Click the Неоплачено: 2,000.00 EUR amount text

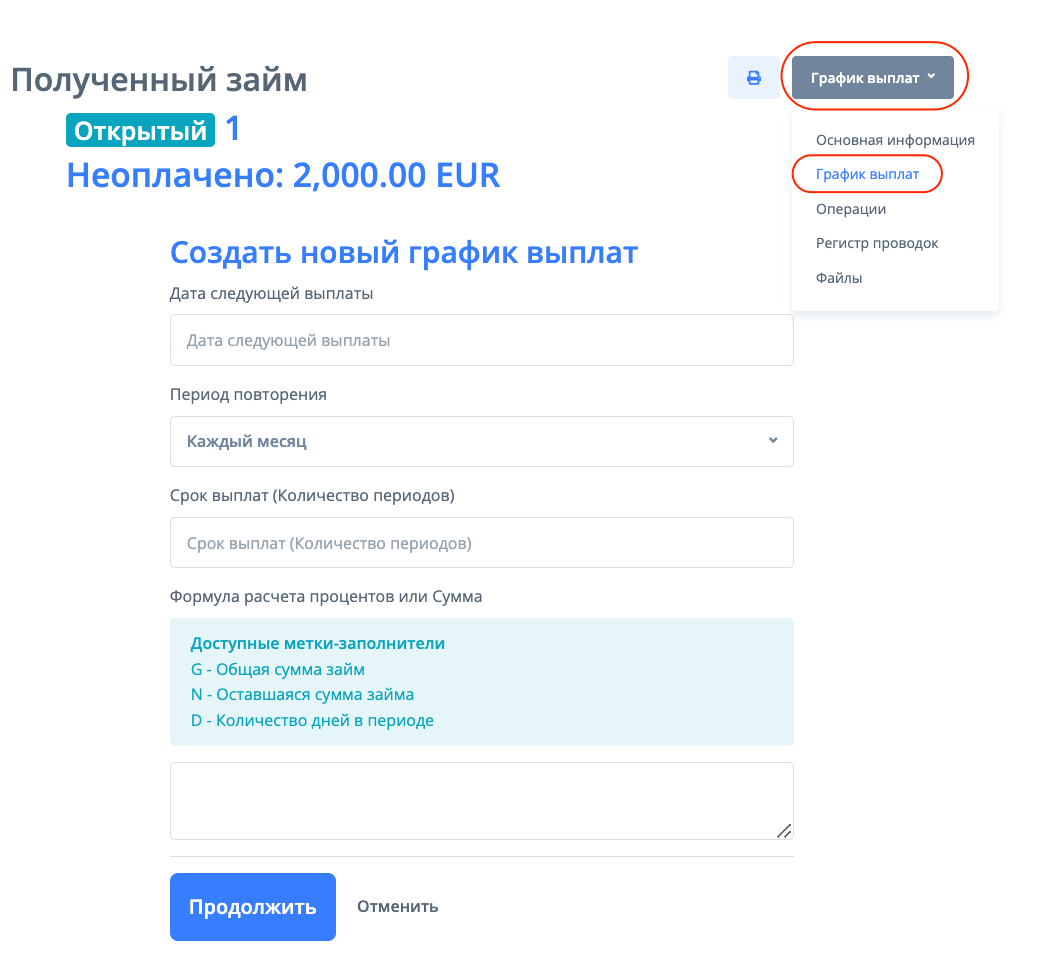click(283, 175)
